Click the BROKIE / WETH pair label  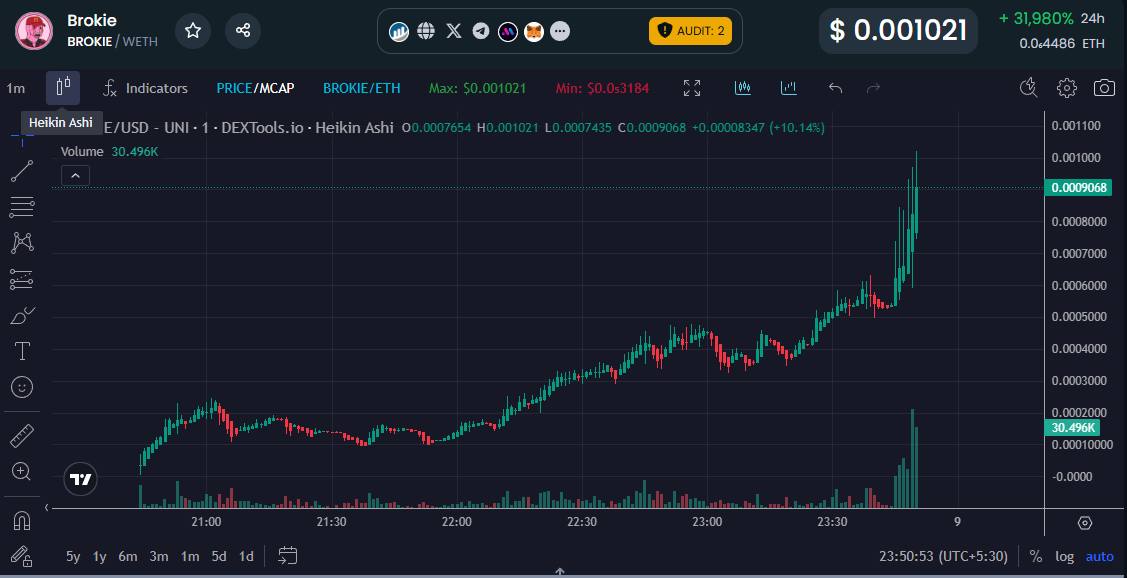pos(112,42)
